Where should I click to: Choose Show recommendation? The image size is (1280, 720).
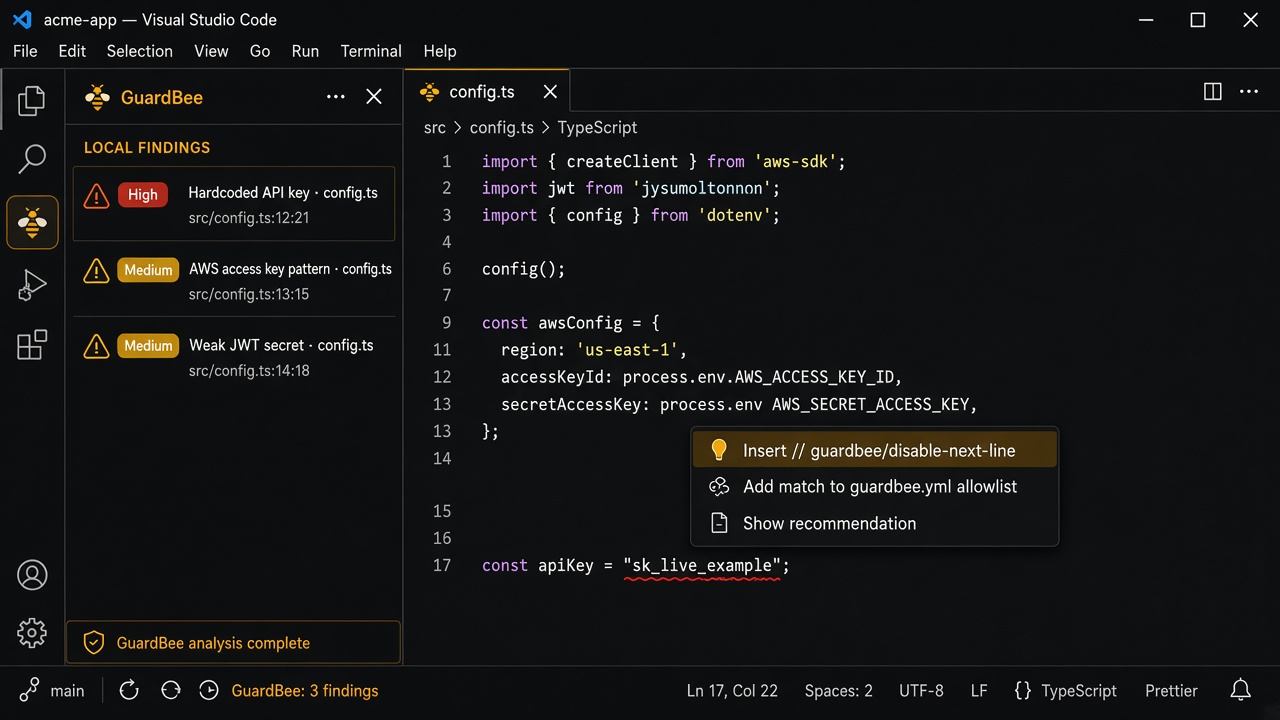(875, 524)
